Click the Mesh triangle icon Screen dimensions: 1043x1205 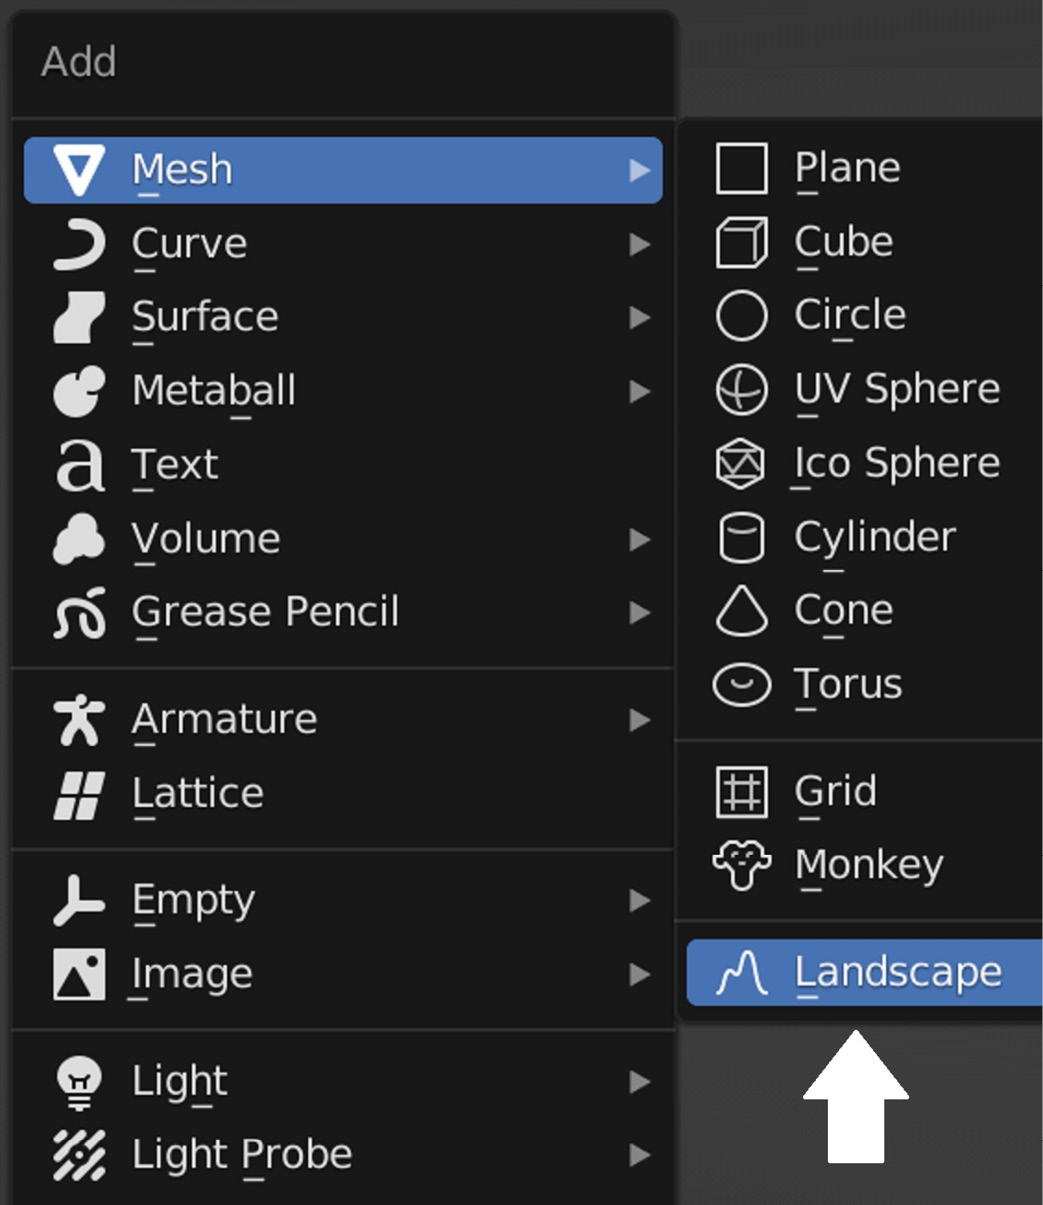(79, 170)
